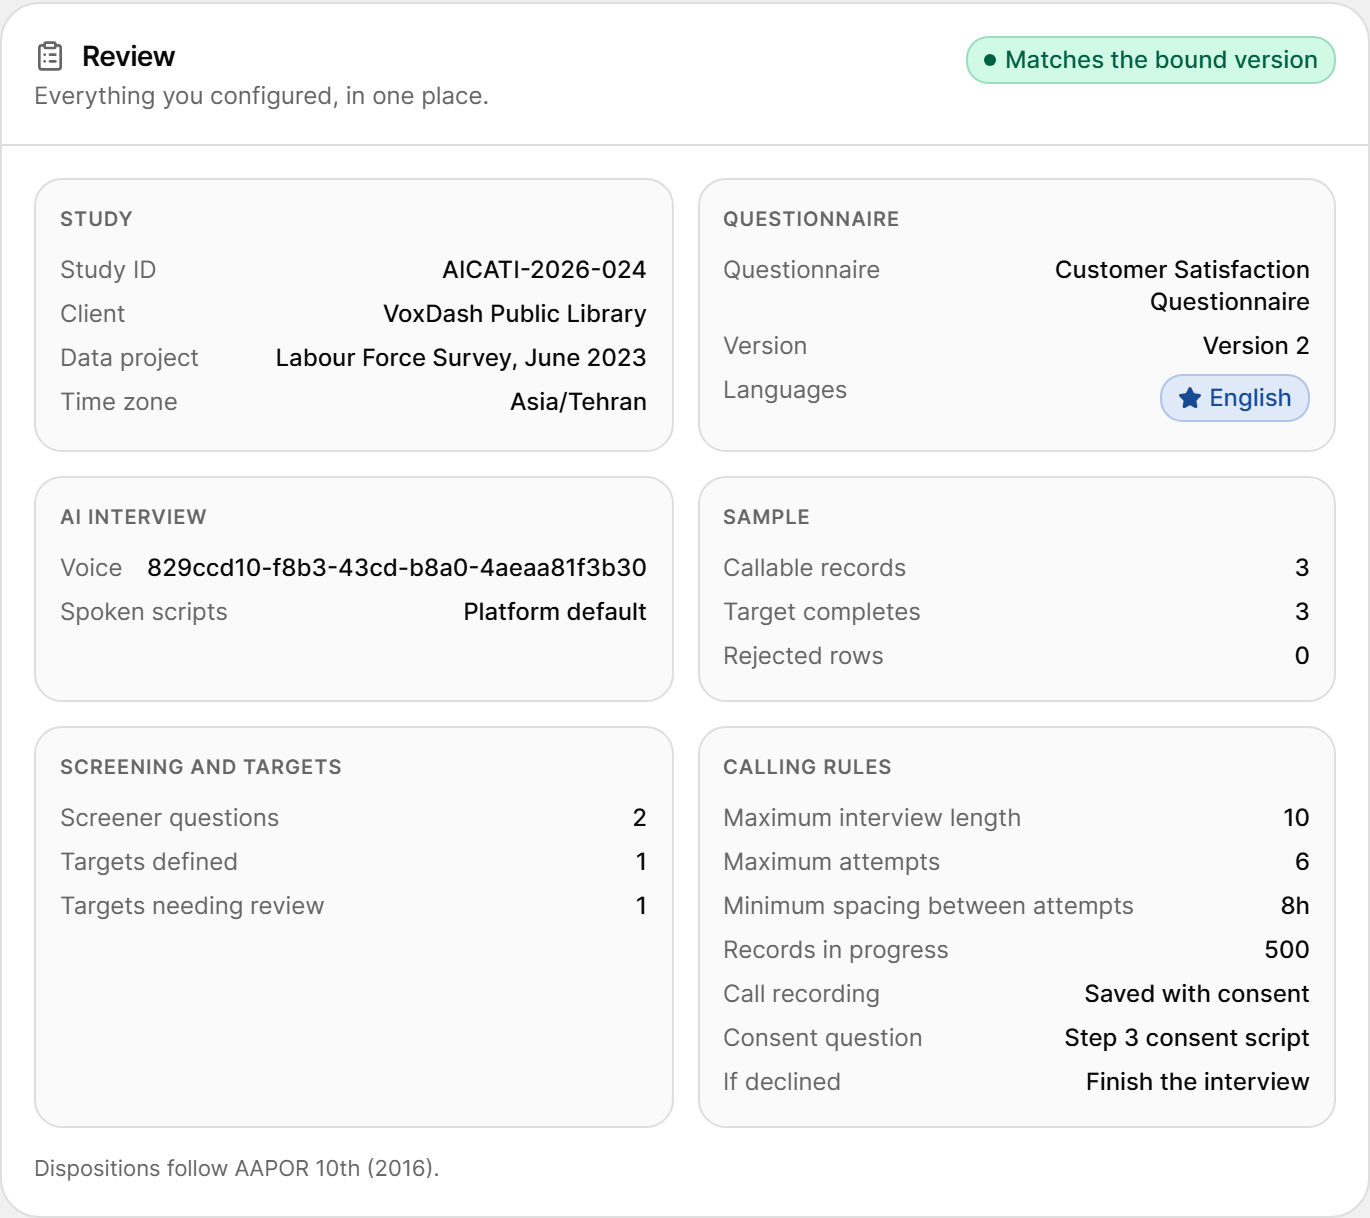Click 'Saved with consent' call recording value

(1197, 994)
